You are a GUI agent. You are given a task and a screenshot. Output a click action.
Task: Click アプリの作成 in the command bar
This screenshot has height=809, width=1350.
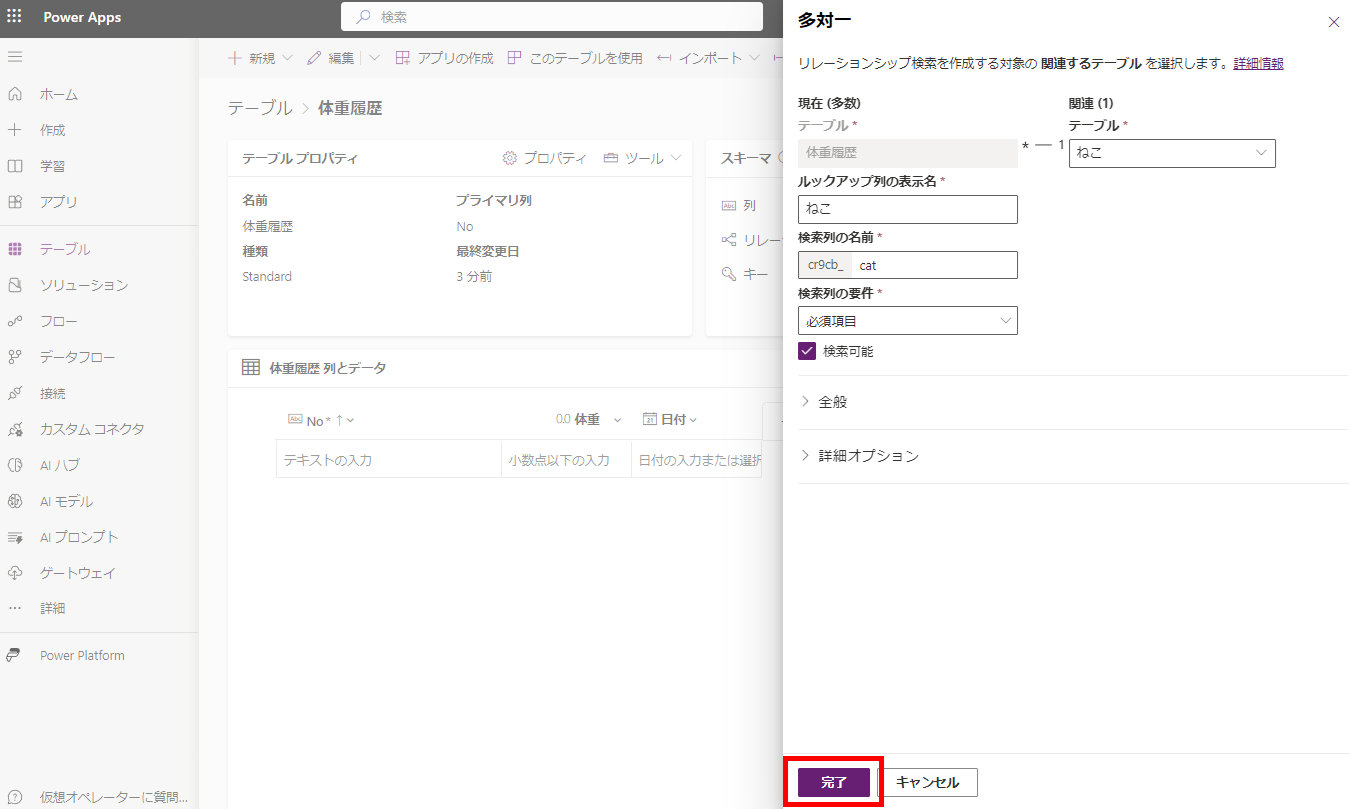click(x=444, y=58)
